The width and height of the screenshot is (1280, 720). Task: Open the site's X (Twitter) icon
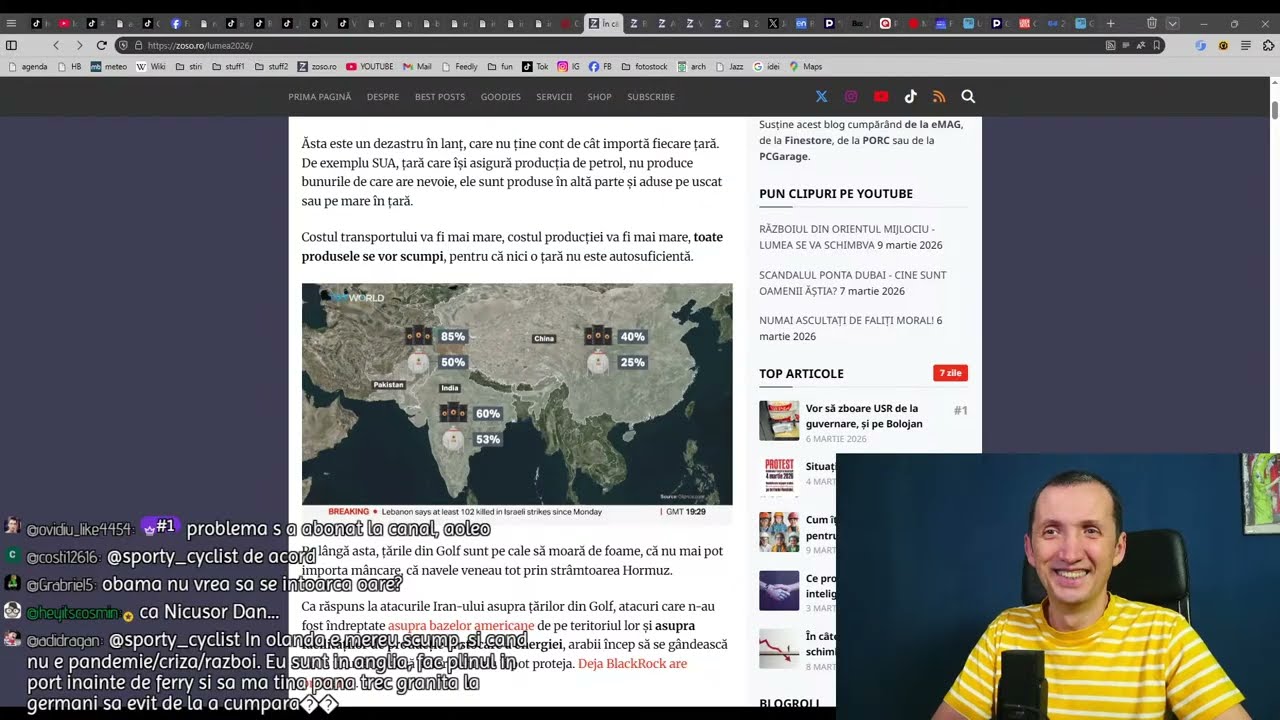pyautogui.click(x=821, y=97)
